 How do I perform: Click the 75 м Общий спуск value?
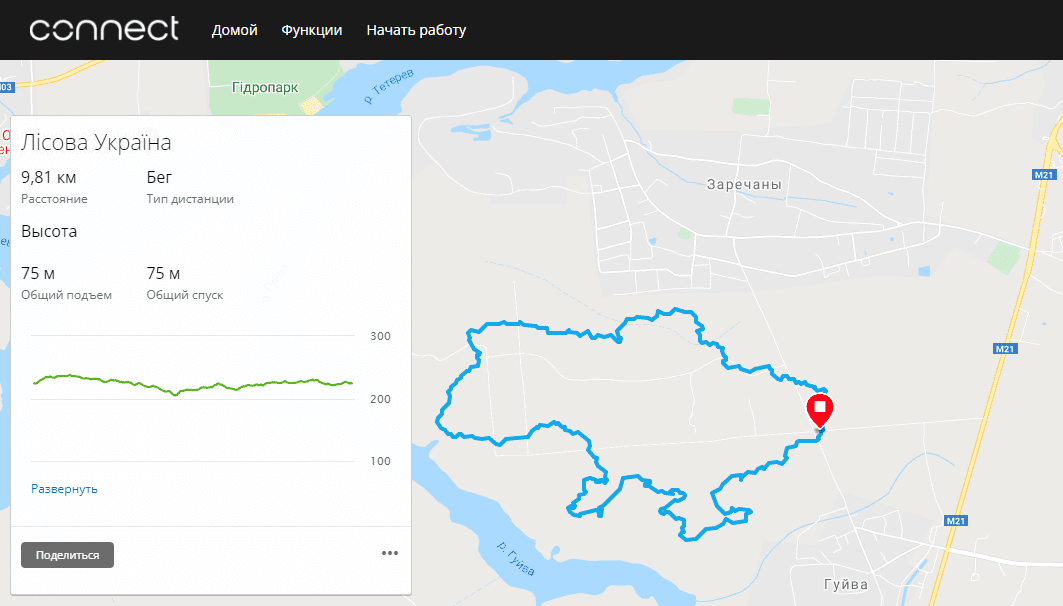click(x=163, y=273)
